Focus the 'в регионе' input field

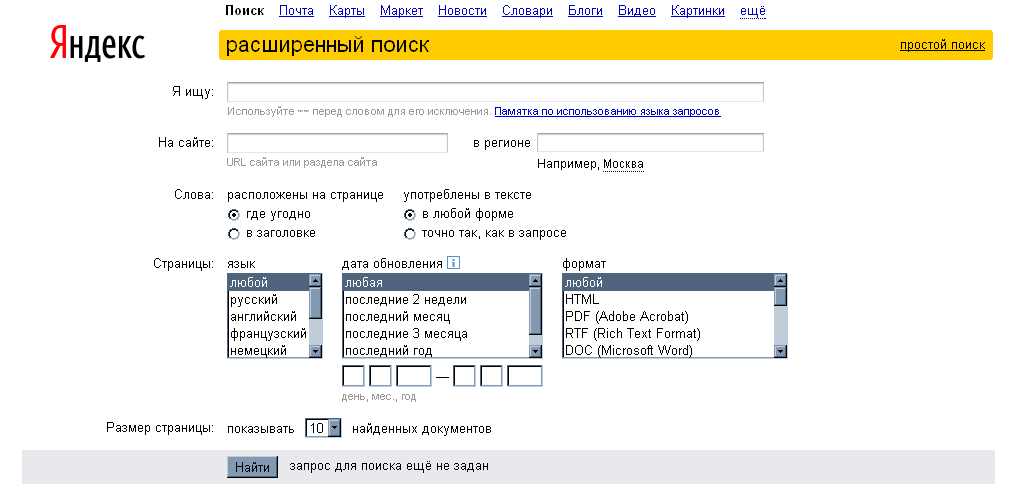coord(650,143)
